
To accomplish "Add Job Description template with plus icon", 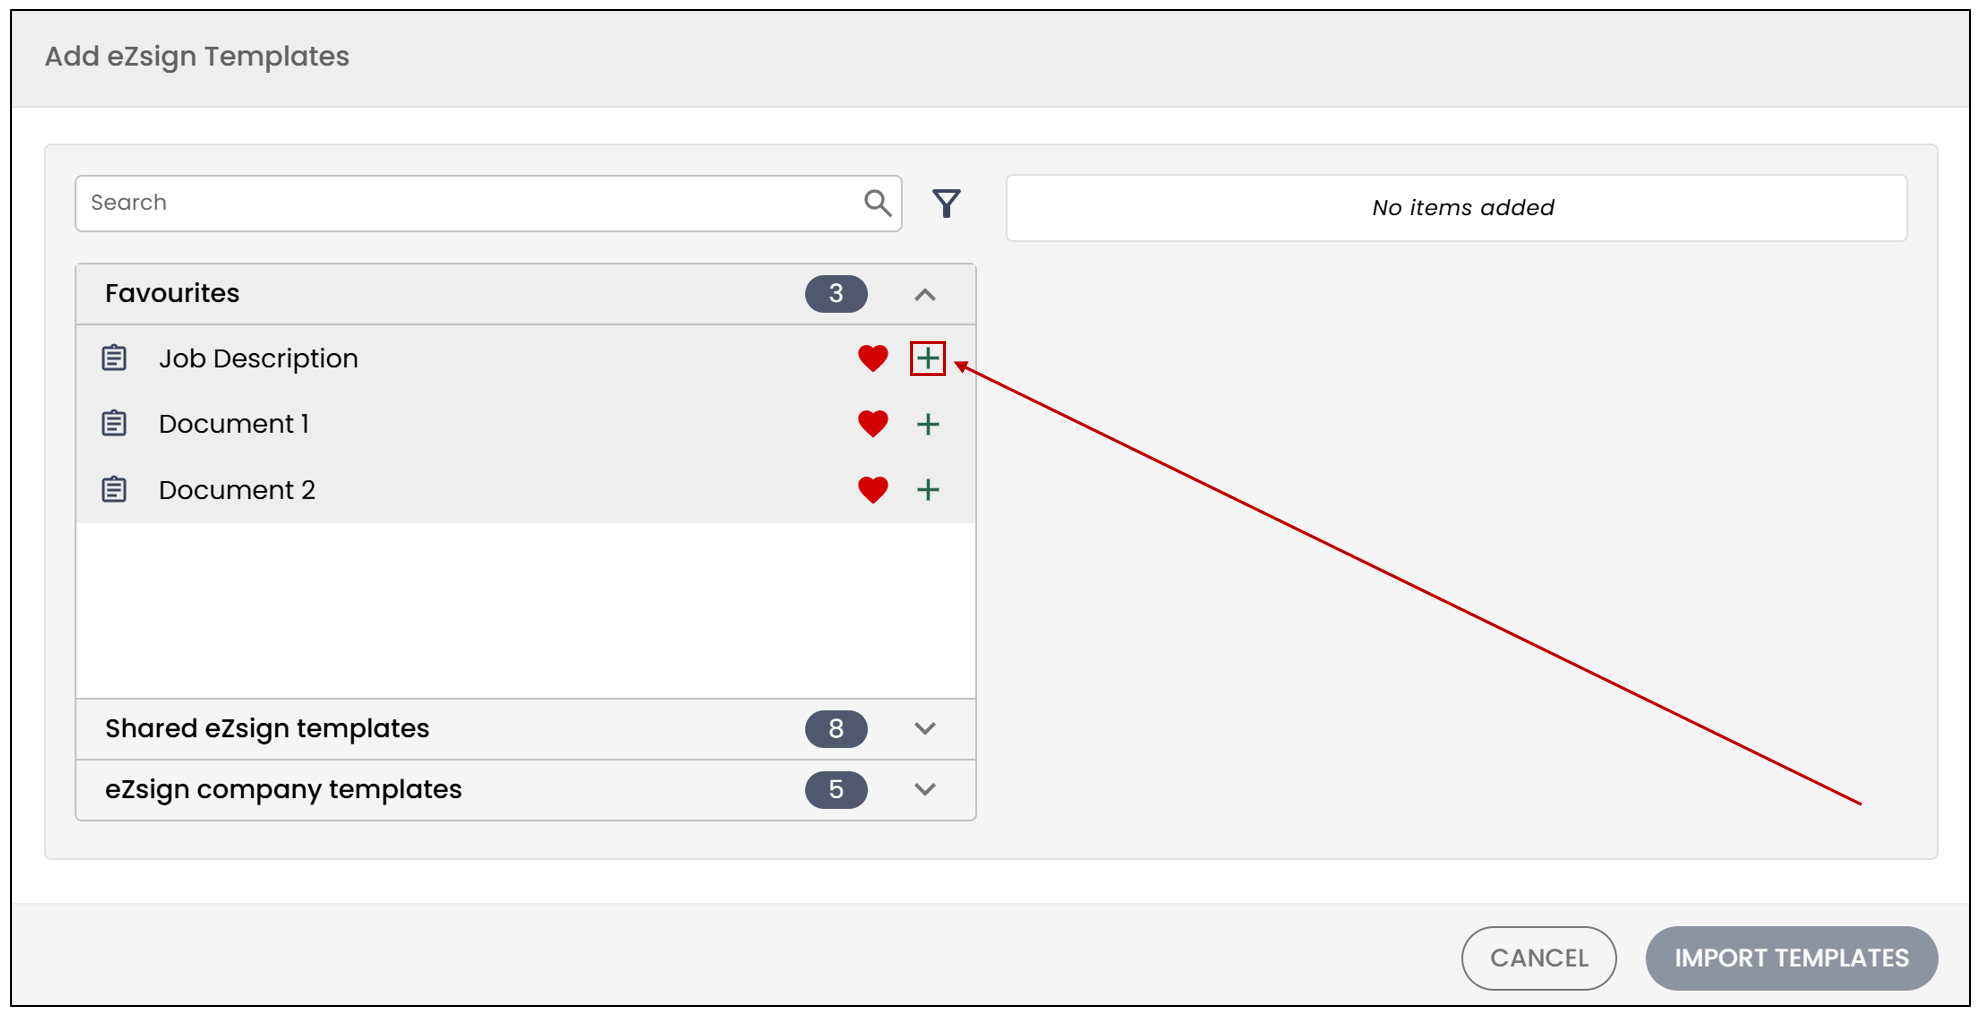I will pos(927,358).
